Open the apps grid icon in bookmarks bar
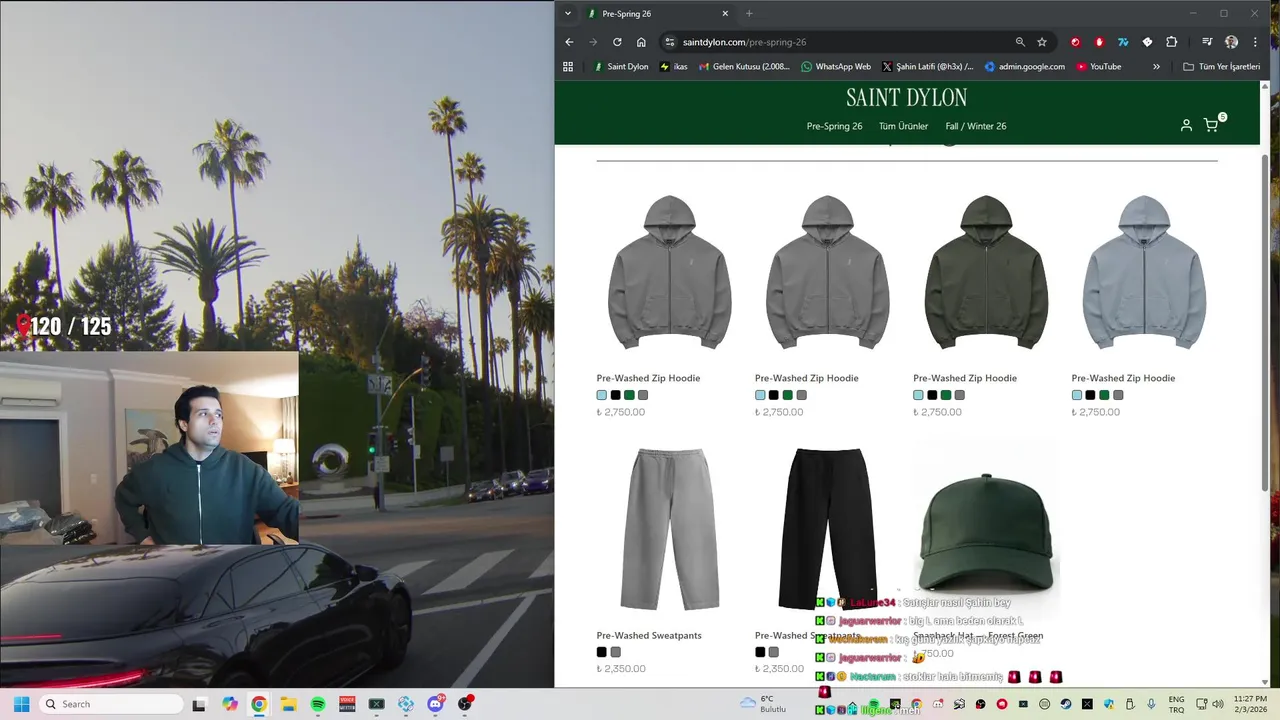The width and height of the screenshot is (1280, 720). tap(568, 67)
